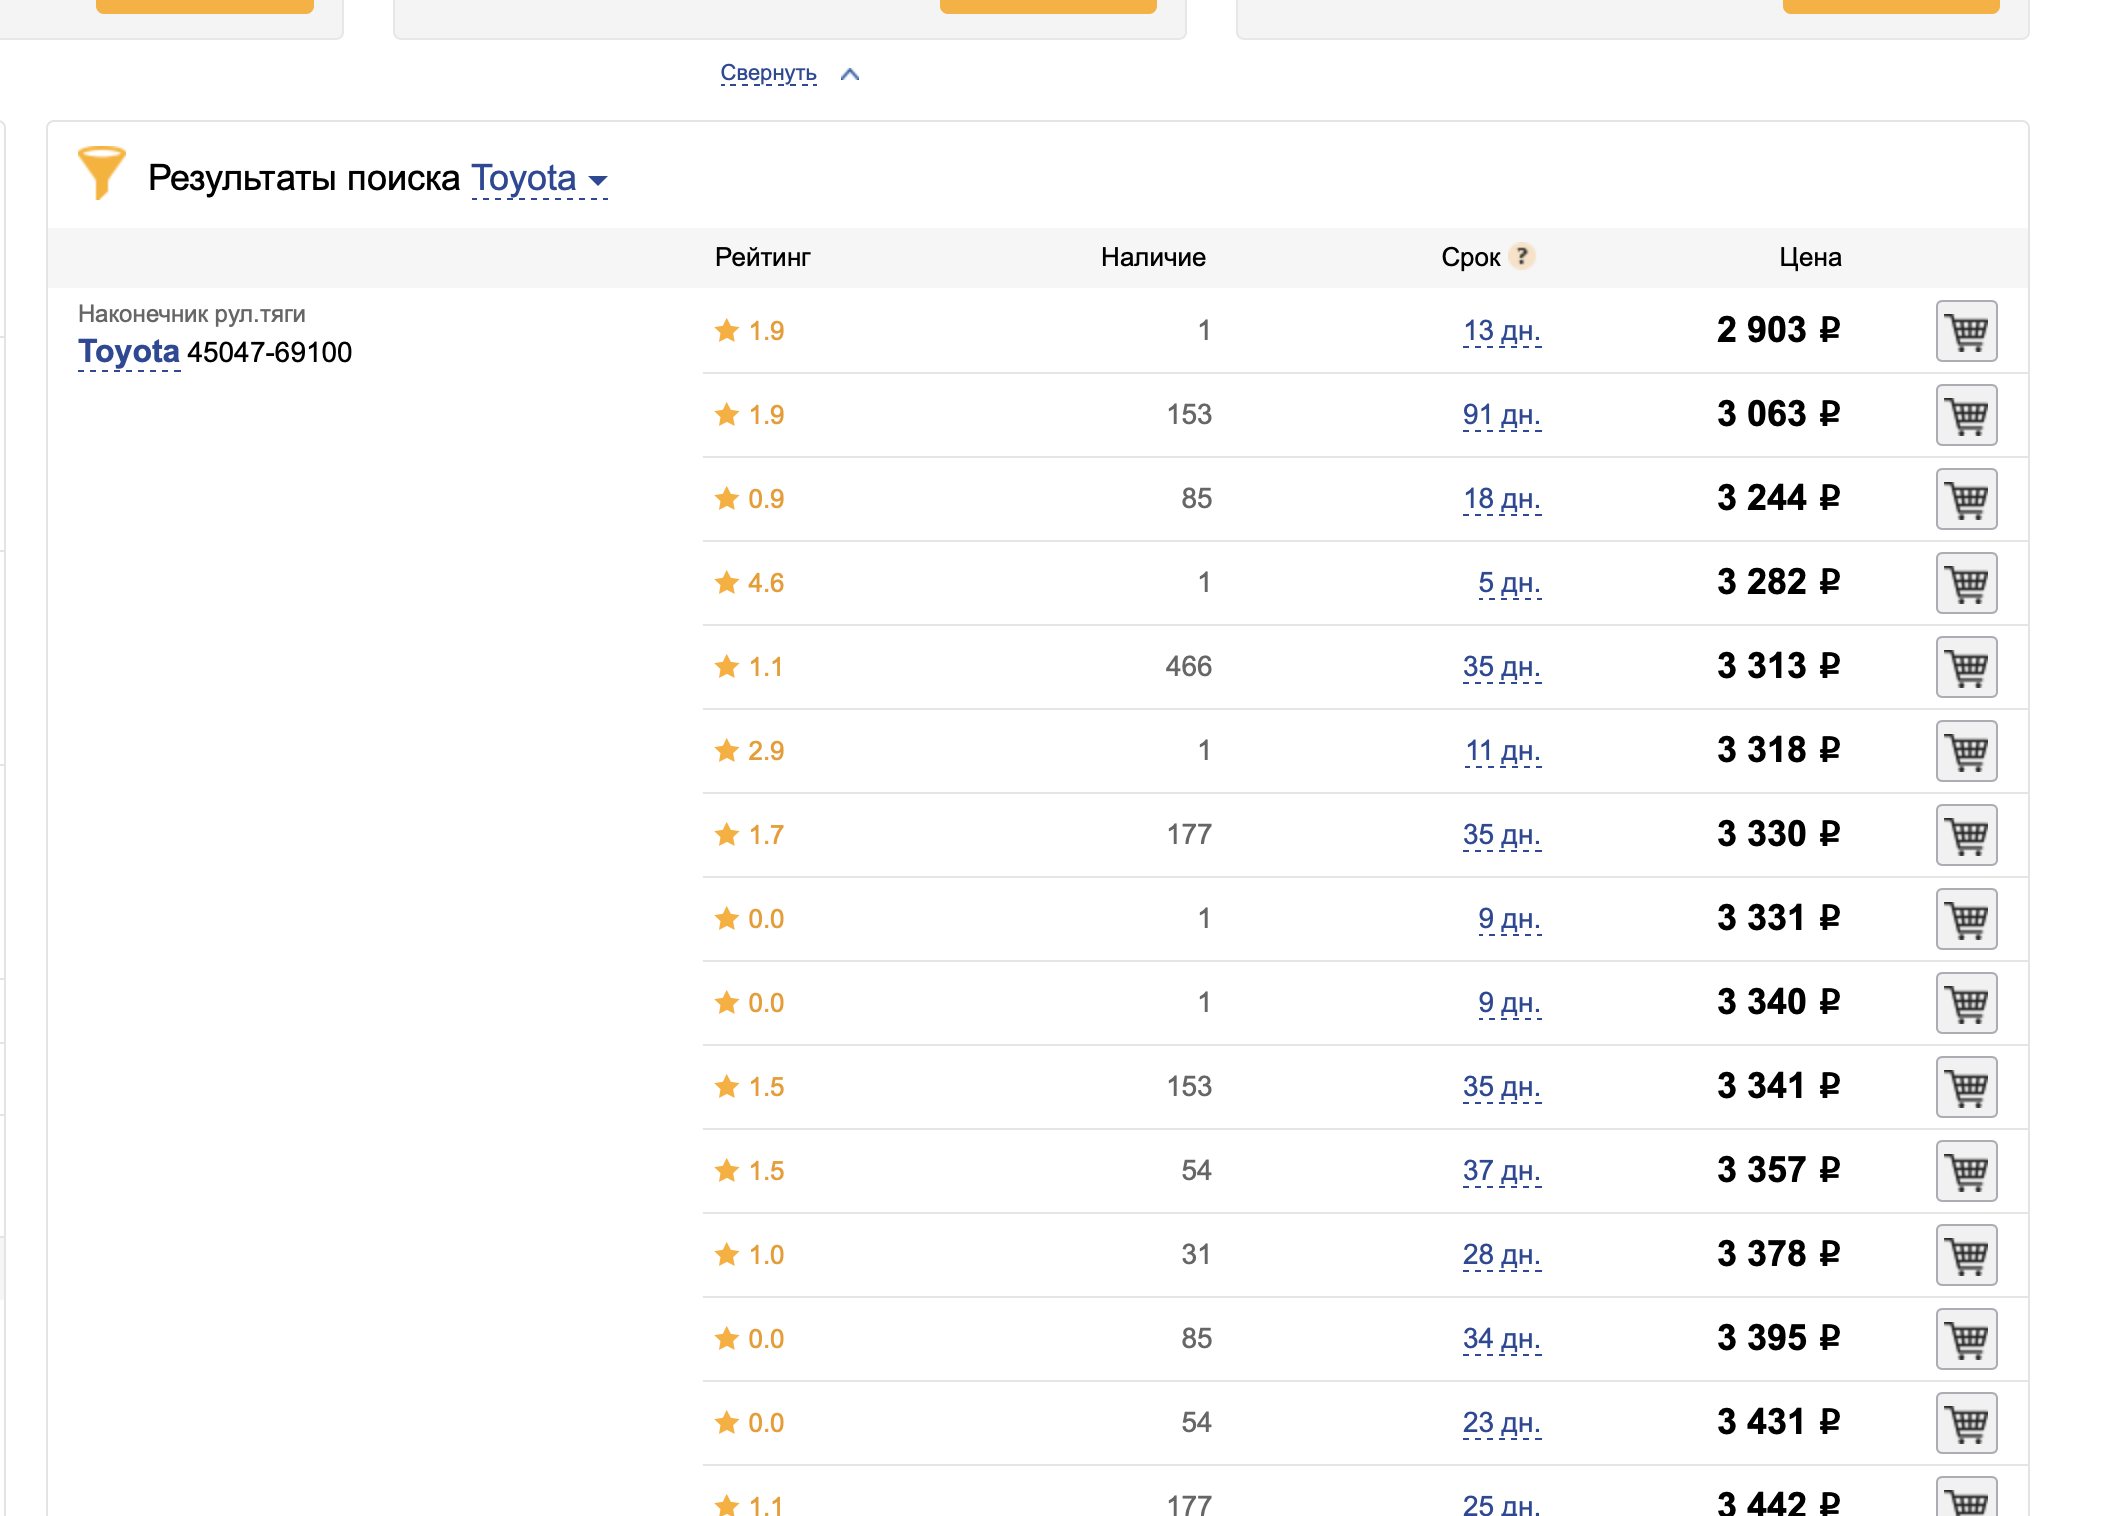Open 9 дн. term in 3 340 ₽ row
2114x1516 pixels.
[1510, 1003]
